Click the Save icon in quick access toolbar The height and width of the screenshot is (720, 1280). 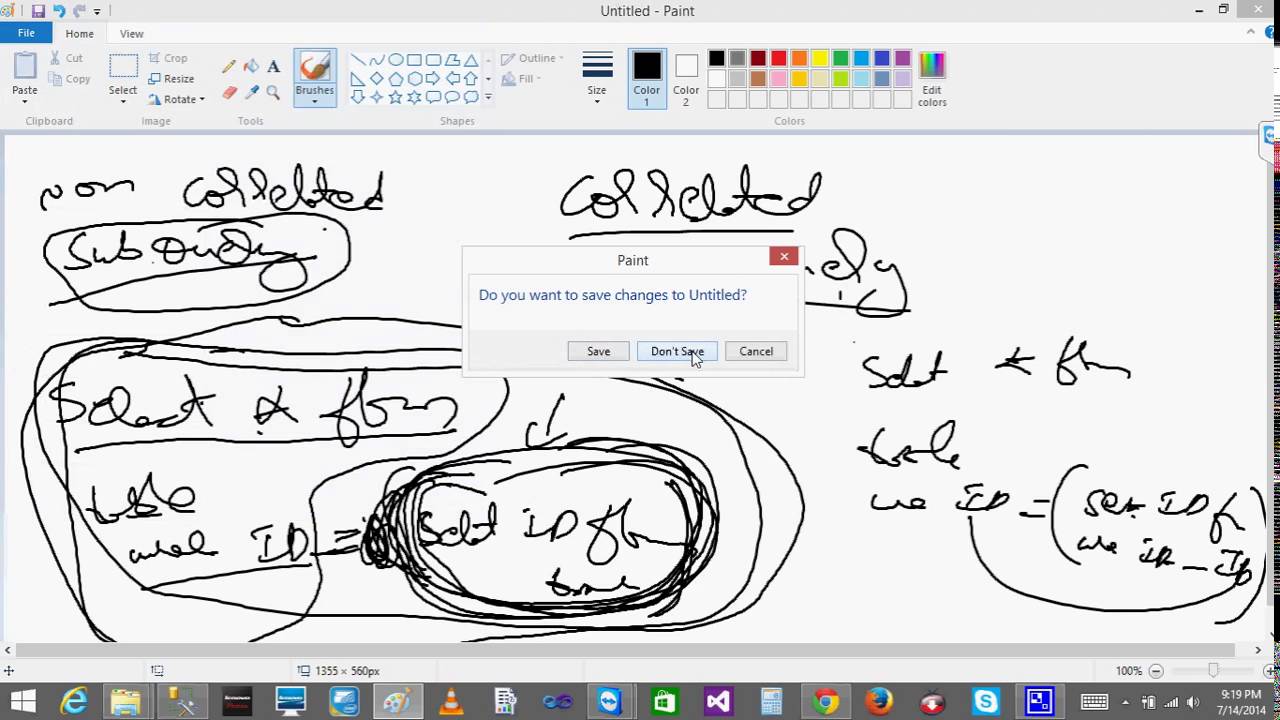(x=38, y=11)
